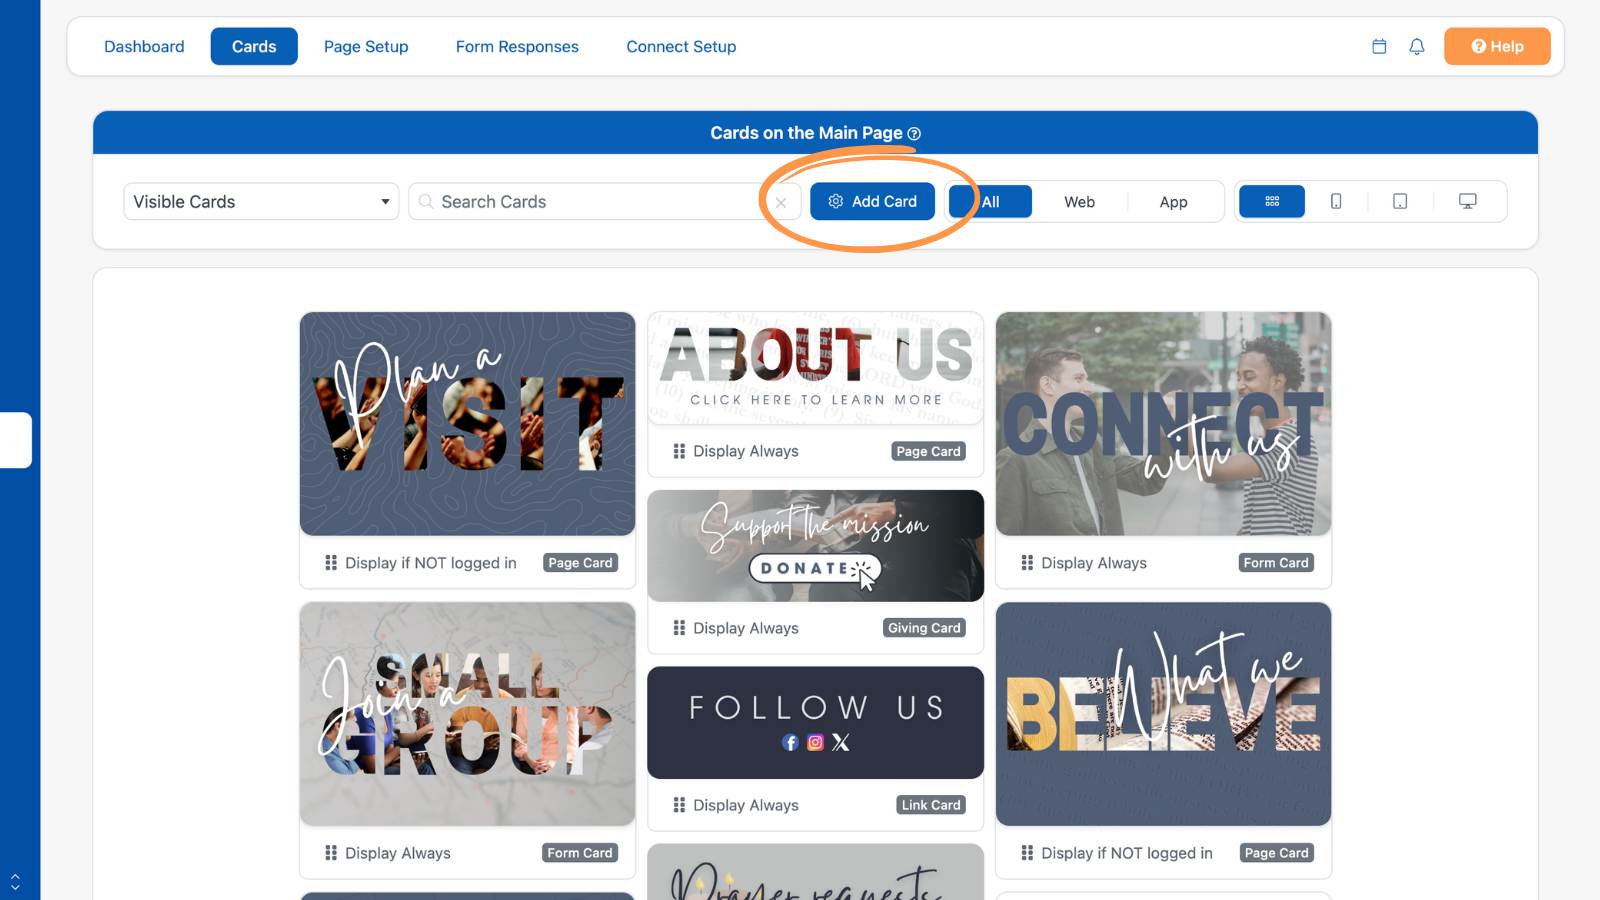The width and height of the screenshot is (1600, 900).
Task: Preview cards in tablet view
Action: (x=1400, y=201)
